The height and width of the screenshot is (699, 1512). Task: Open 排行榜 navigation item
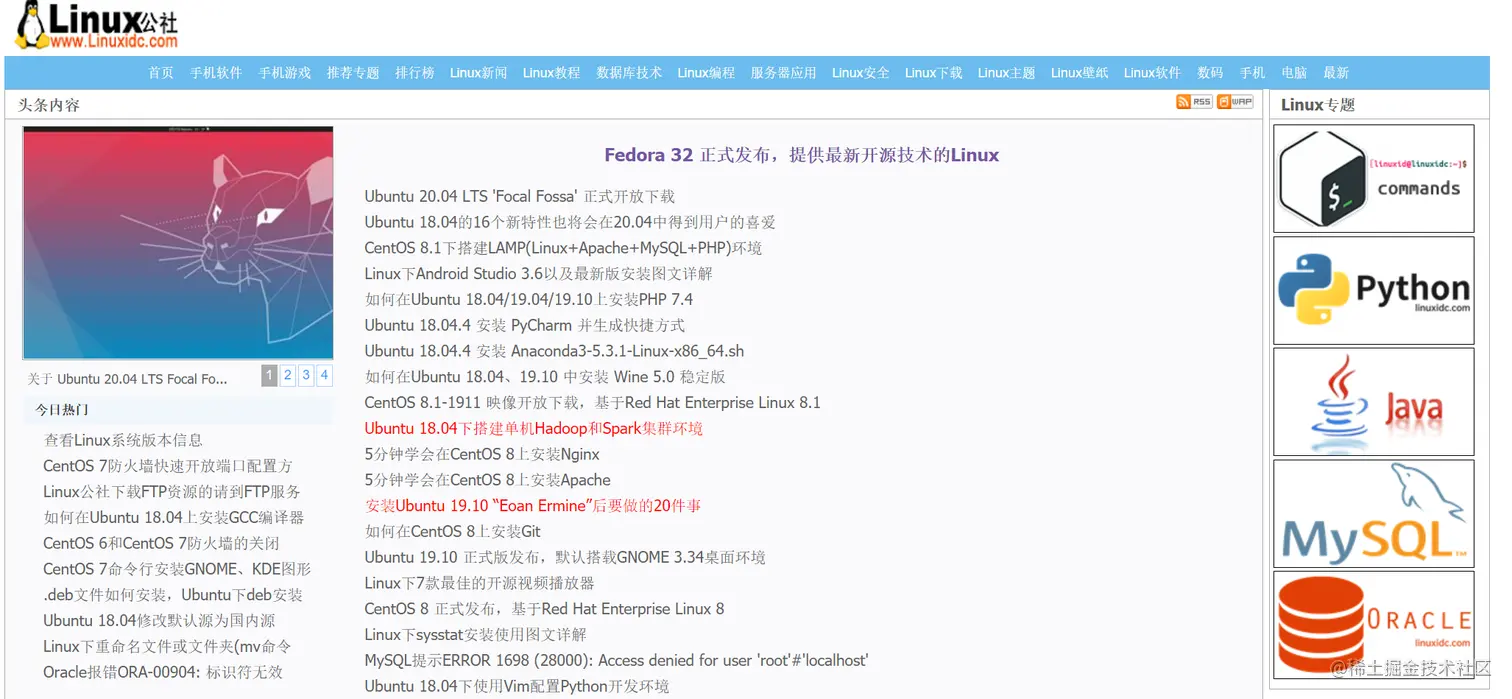tap(415, 73)
